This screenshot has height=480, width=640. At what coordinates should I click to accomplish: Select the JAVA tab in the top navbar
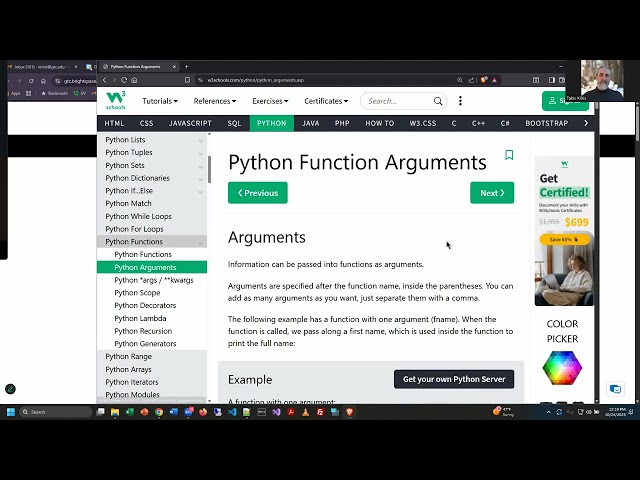pyautogui.click(x=311, y=123)
